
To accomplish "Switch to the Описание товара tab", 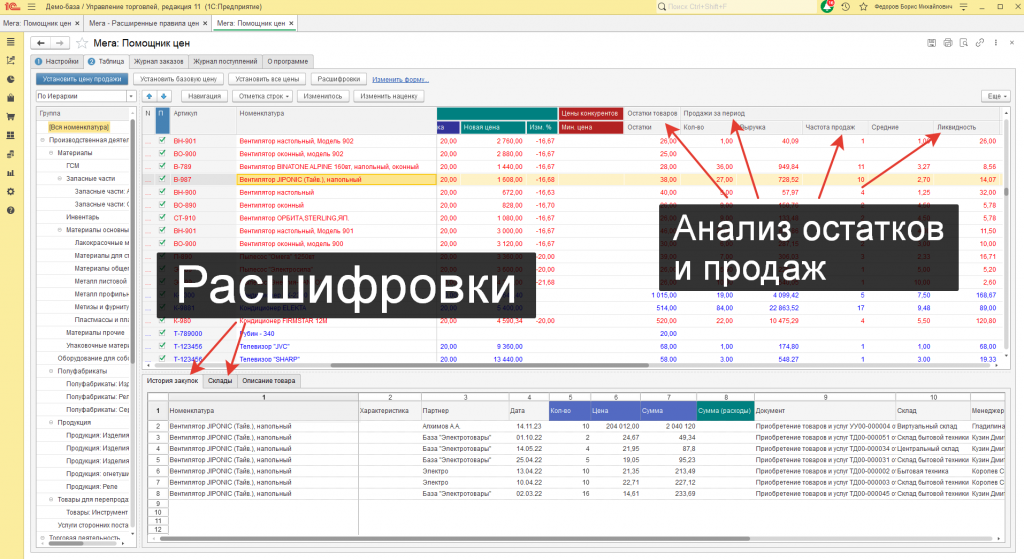I will click(268, 381).
